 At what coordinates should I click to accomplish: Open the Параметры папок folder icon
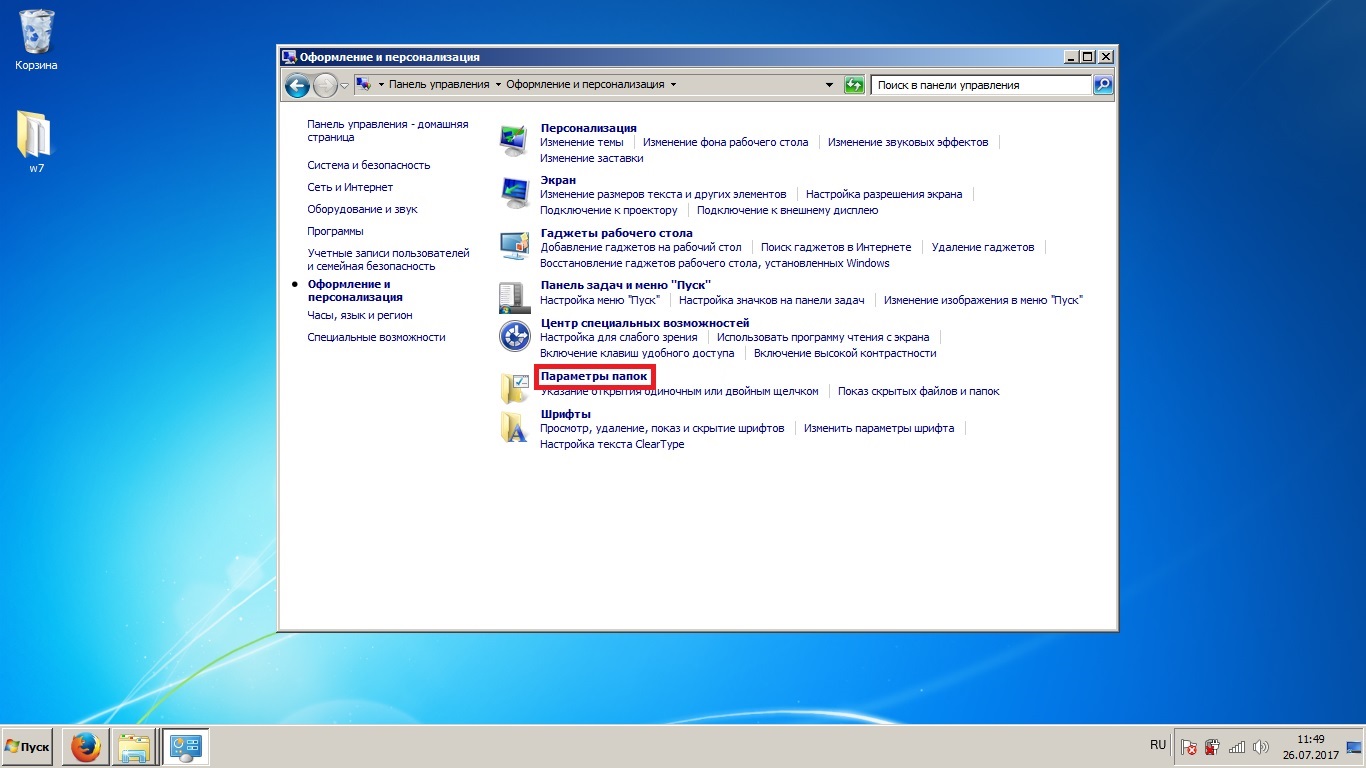click(514, 388)
